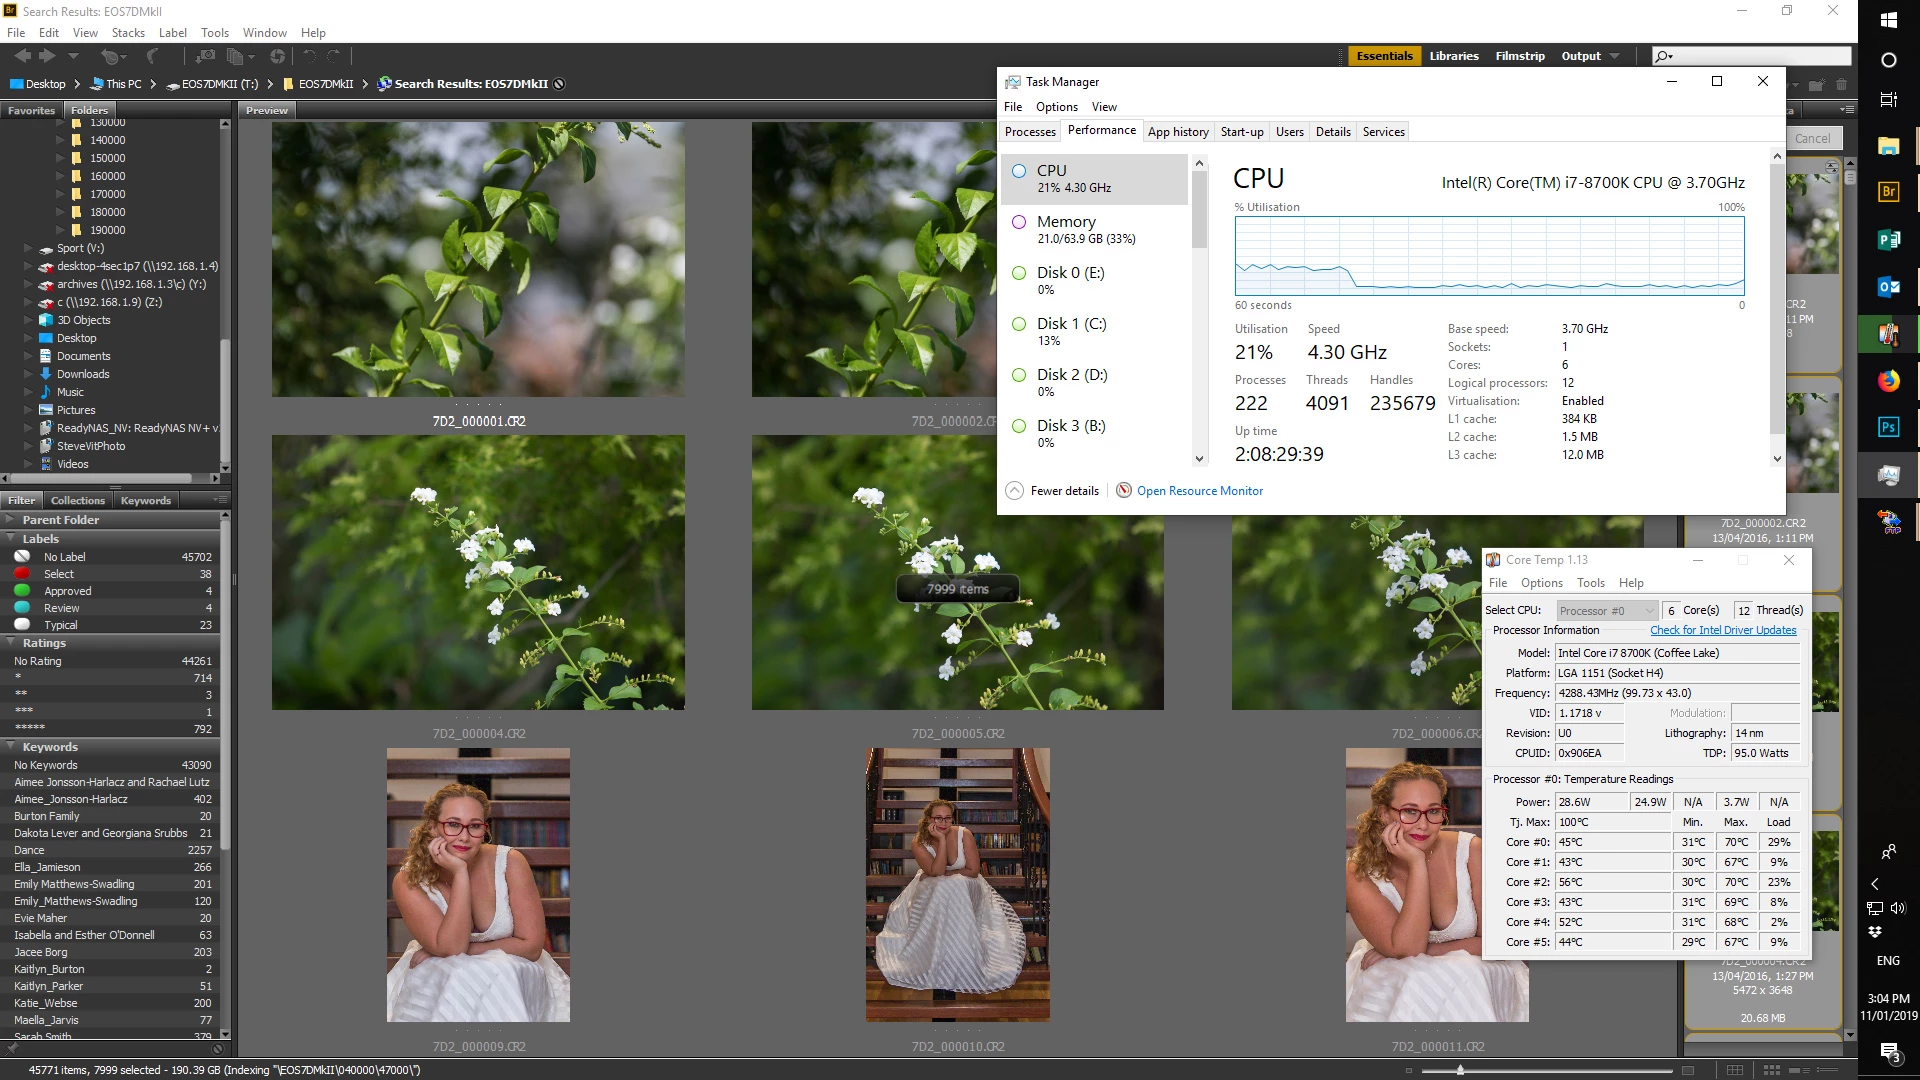The height and width of the screenshot is (1080, 1920).
Task: Filter by five-star rating
Action: click(x=29, y=728)
